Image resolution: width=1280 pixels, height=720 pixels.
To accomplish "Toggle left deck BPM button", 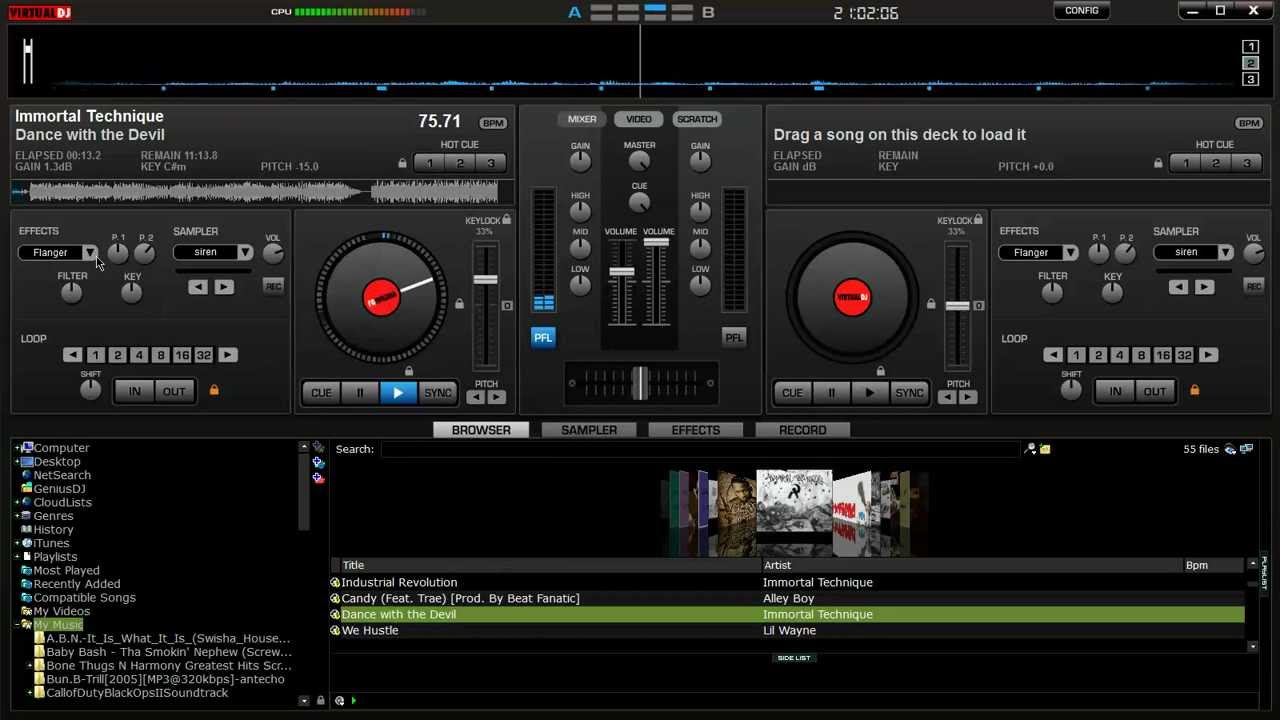I will pyautogui.click(x=493, y=123).
